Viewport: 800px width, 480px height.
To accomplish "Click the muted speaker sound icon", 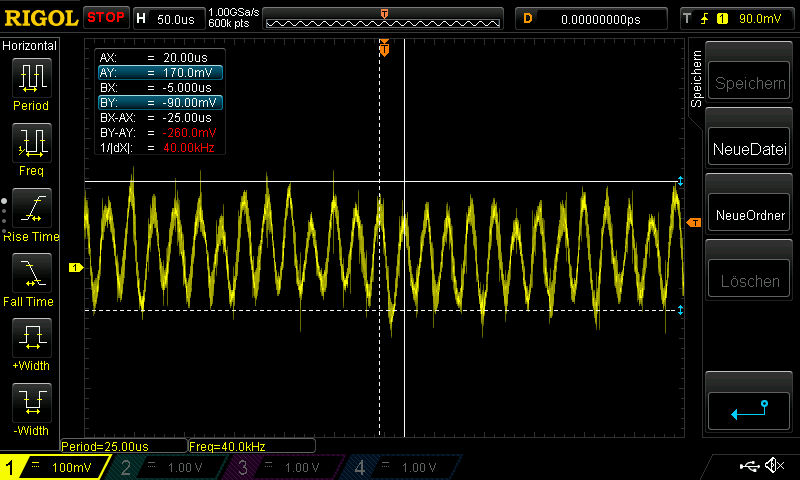I will point(775,465).
